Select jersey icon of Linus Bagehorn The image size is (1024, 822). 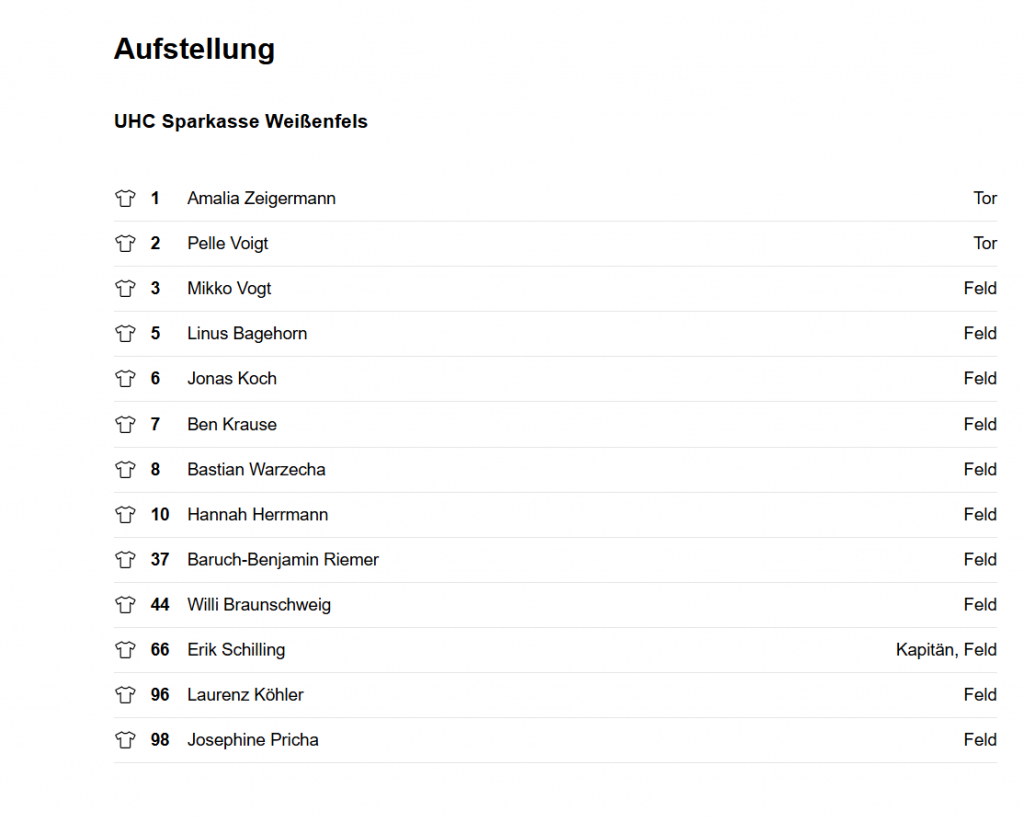pyautogui.click(x=125, y=333)
